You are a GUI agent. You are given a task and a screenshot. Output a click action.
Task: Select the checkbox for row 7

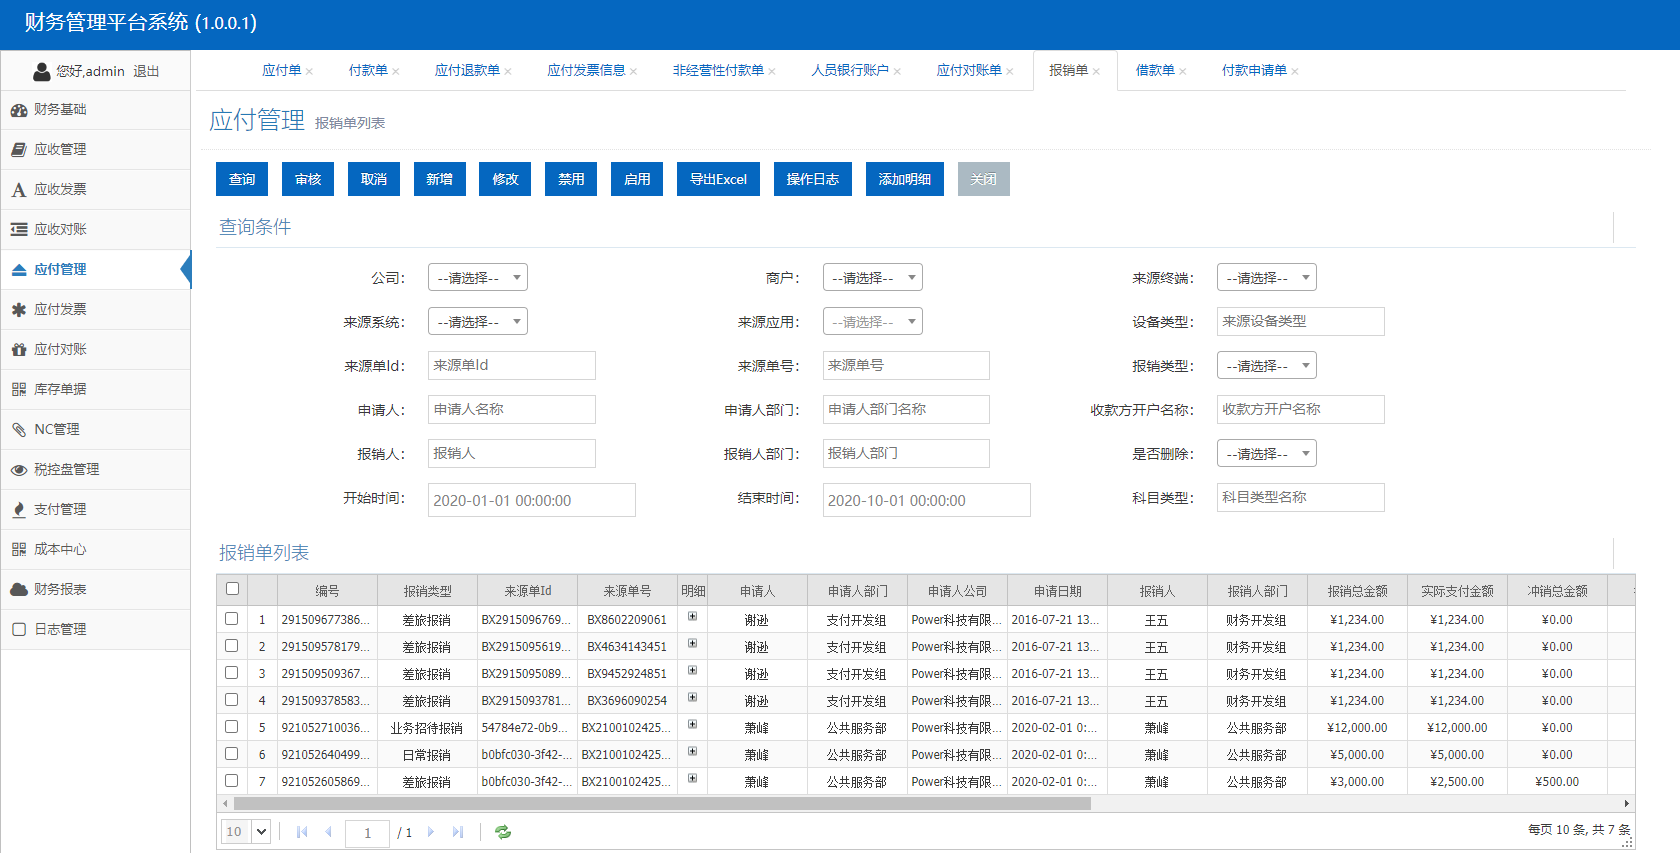coord(232,781)
